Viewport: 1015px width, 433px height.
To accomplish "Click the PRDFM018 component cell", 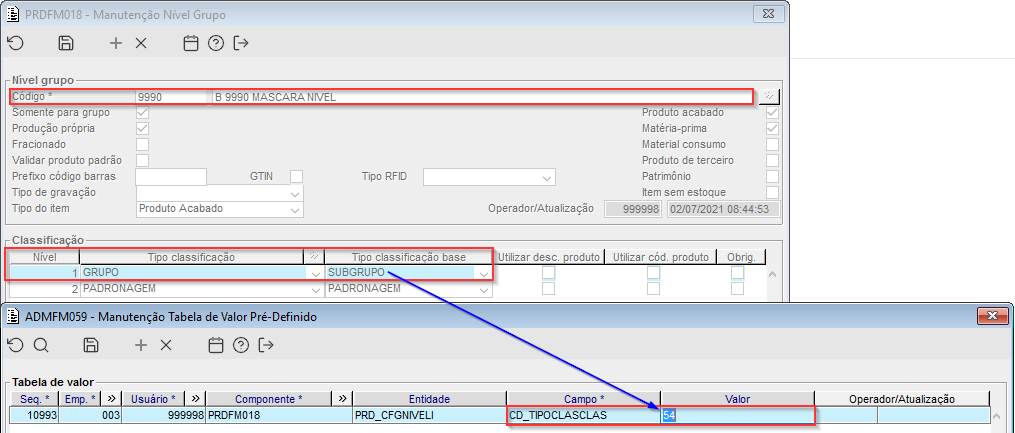I will (278, 415).
